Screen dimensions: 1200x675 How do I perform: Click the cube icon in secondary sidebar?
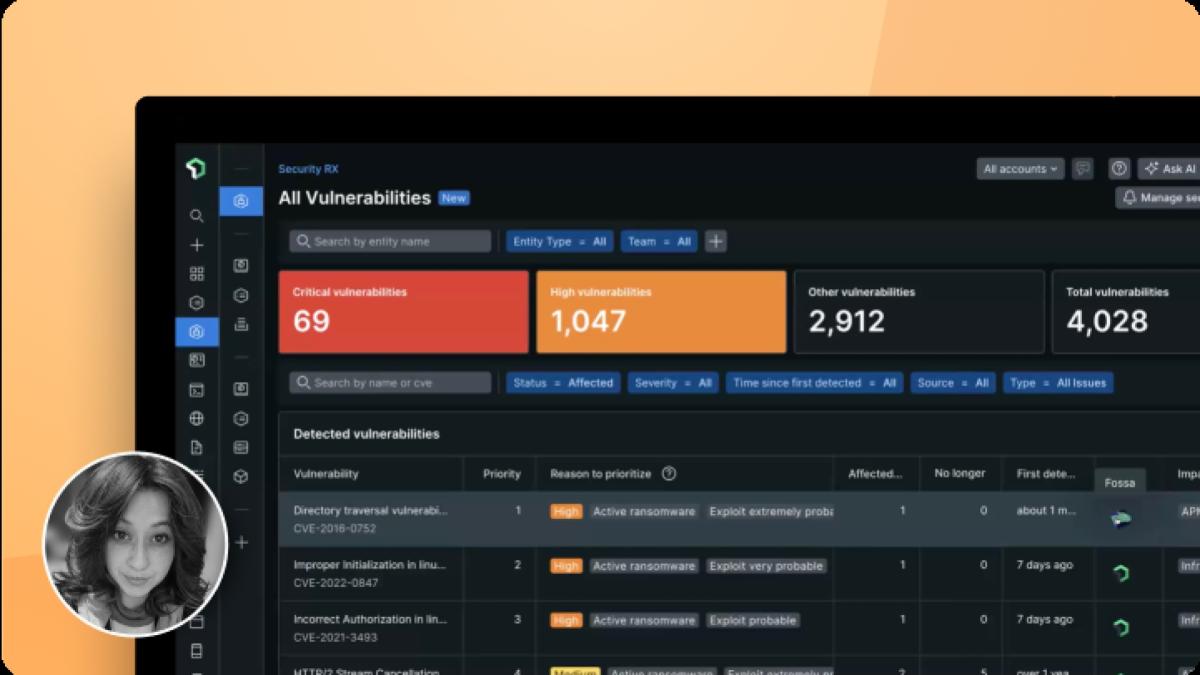tap(241, 477)
